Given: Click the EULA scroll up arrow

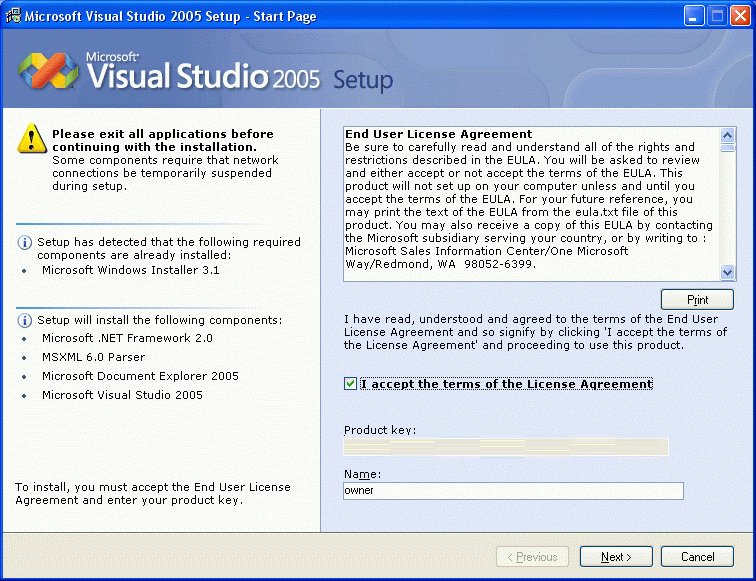Looking at the screenshot, I should 727,135.
